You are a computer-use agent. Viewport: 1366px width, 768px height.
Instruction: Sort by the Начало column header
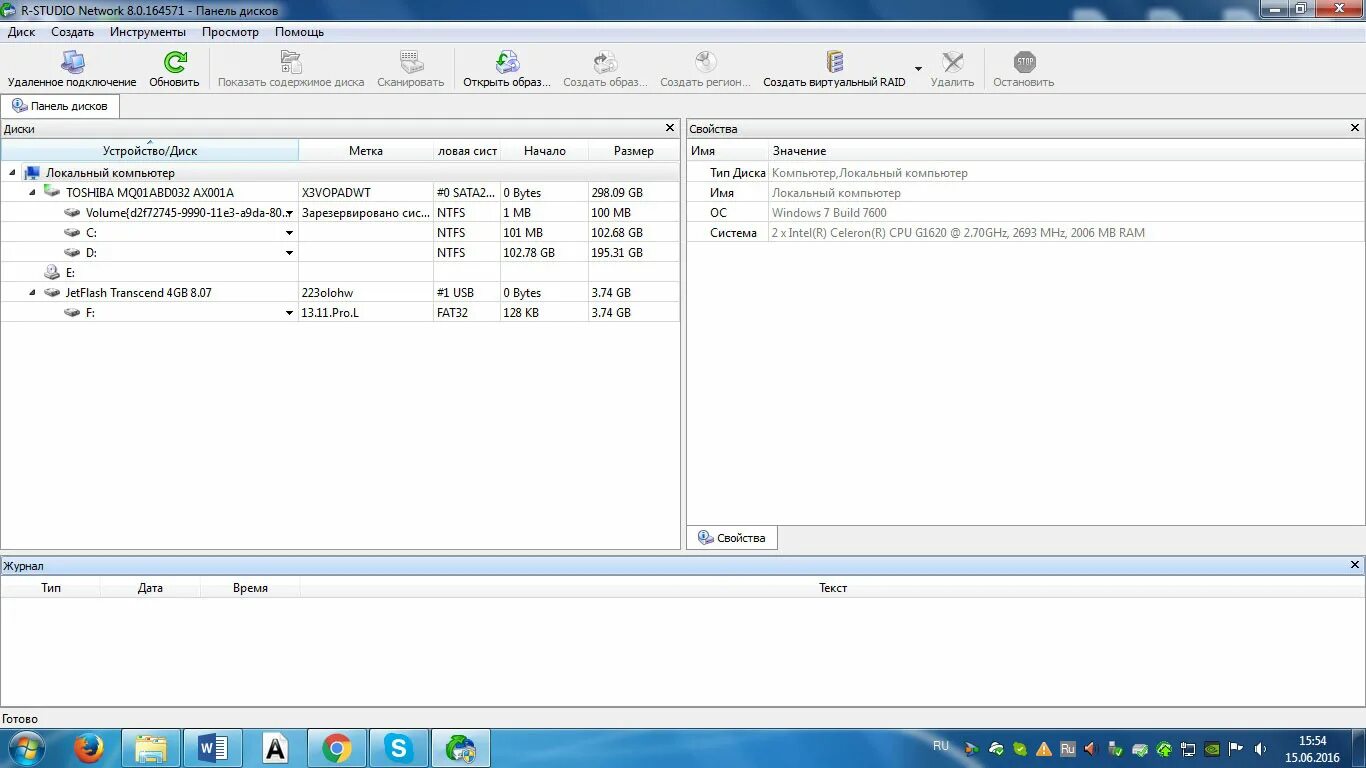click(x=544, y=151)
